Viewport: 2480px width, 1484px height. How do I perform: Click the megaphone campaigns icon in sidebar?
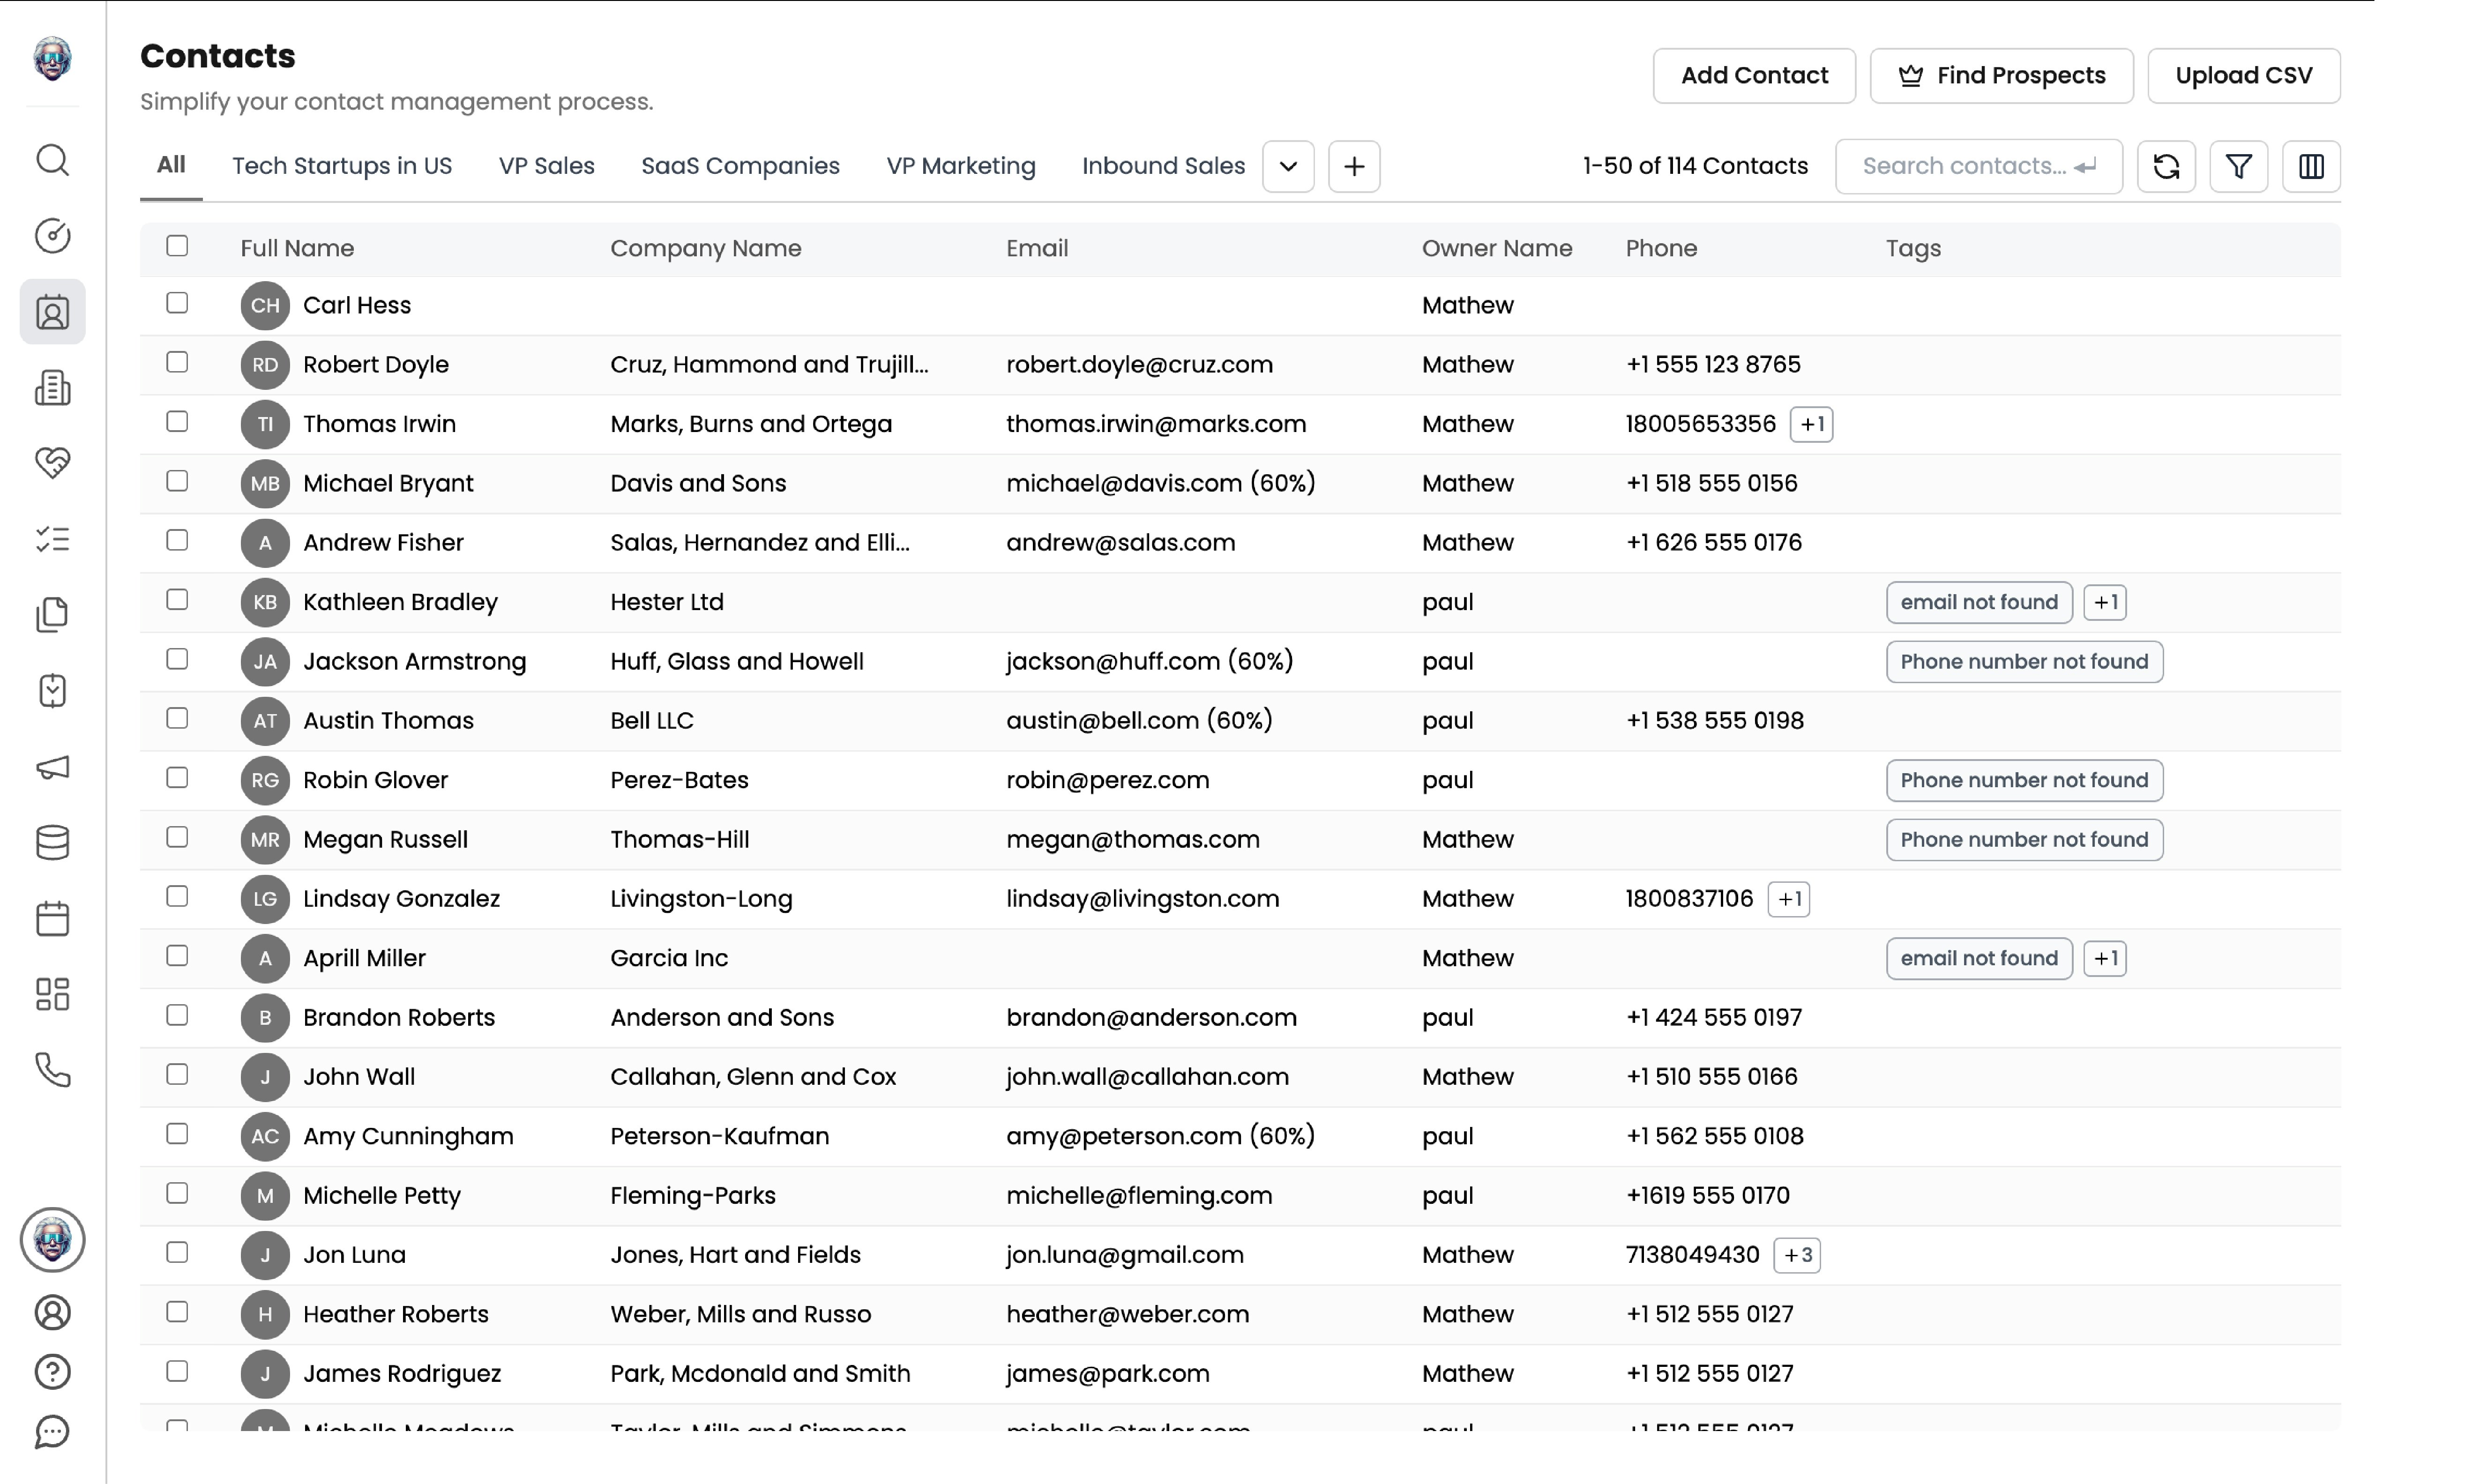(52, 767)
